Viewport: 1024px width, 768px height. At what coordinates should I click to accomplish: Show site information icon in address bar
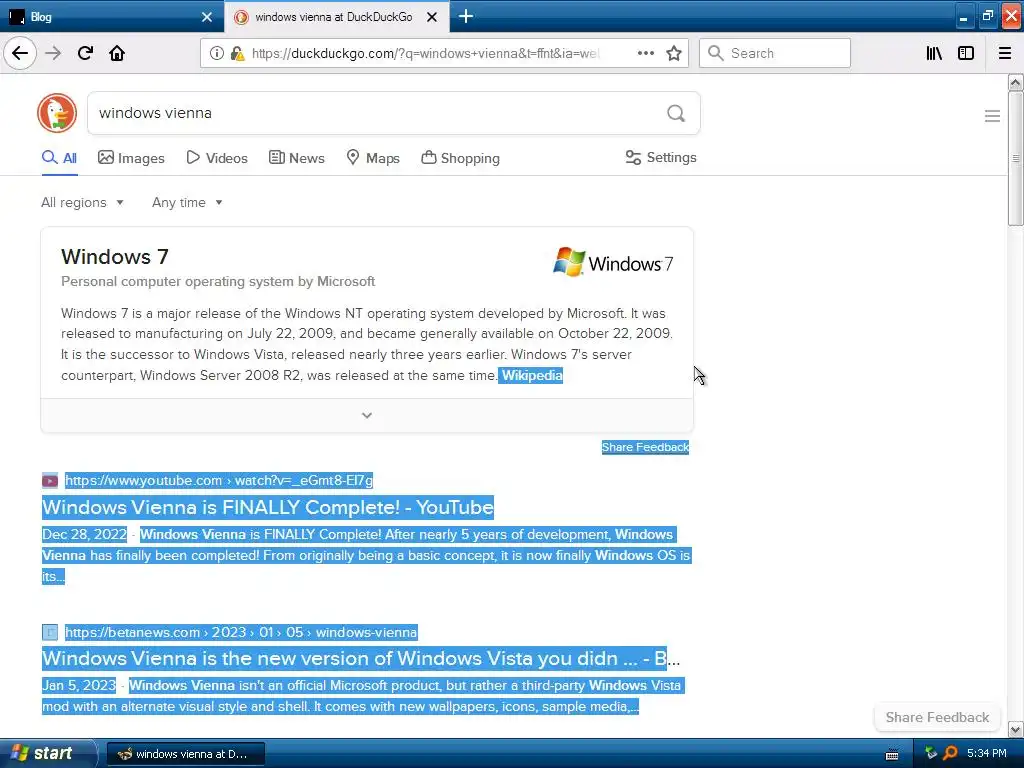tap(216, 54)
